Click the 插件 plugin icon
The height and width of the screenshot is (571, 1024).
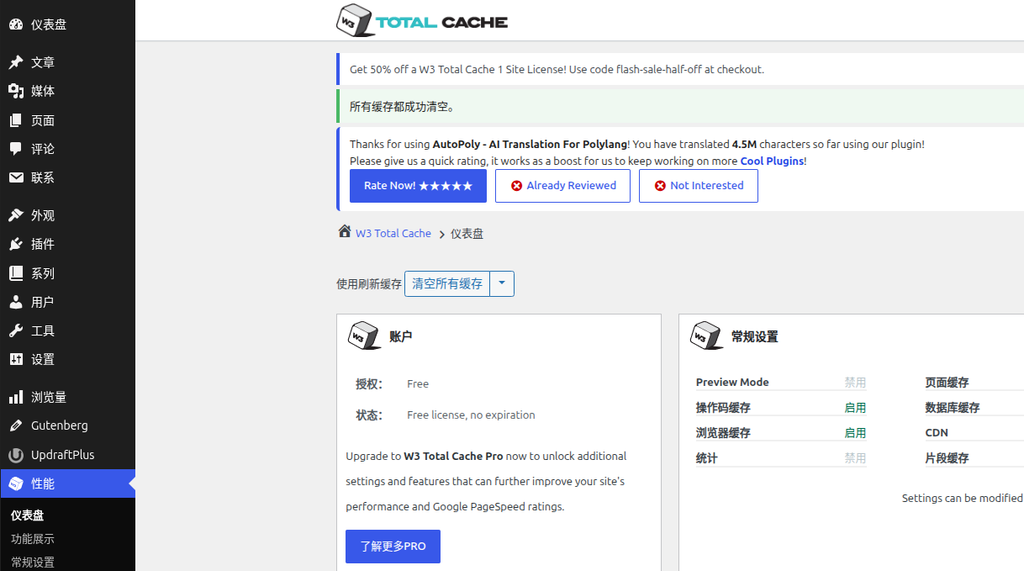pyautogui.click(x=16, y=244)
